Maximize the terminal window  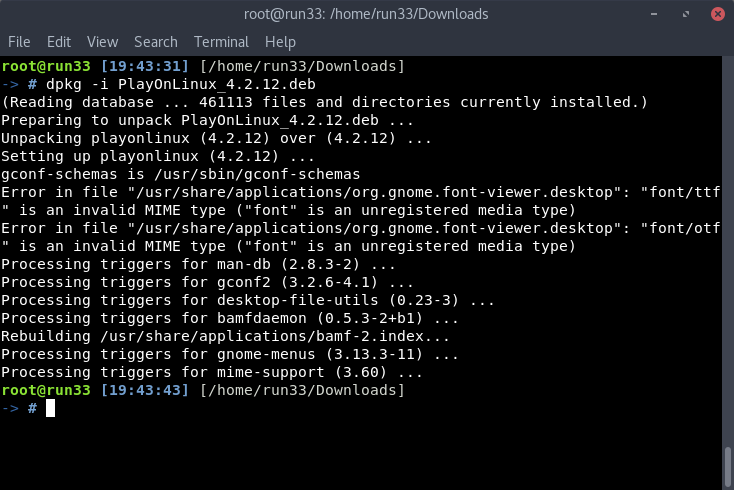point(686,14)
